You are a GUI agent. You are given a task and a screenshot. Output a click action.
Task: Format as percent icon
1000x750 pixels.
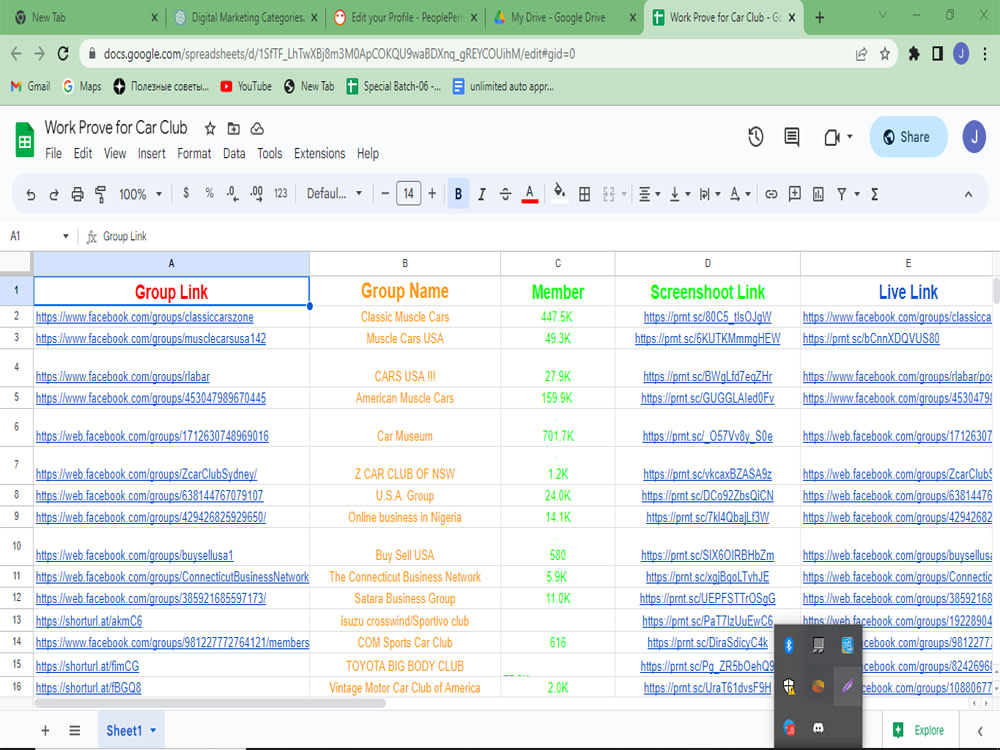(x=209, y=193)
